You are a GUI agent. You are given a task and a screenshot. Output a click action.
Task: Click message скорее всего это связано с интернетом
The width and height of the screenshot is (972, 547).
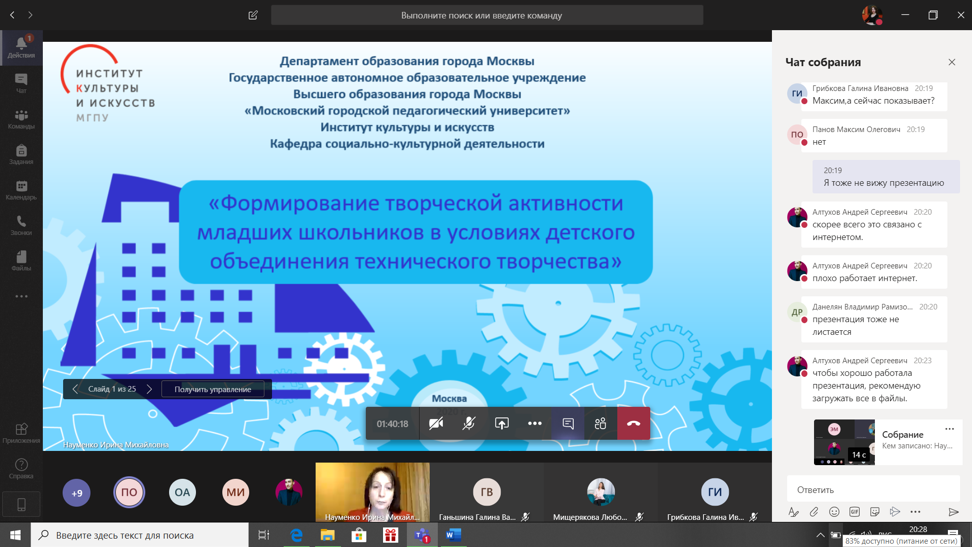[x=874, y=224]
